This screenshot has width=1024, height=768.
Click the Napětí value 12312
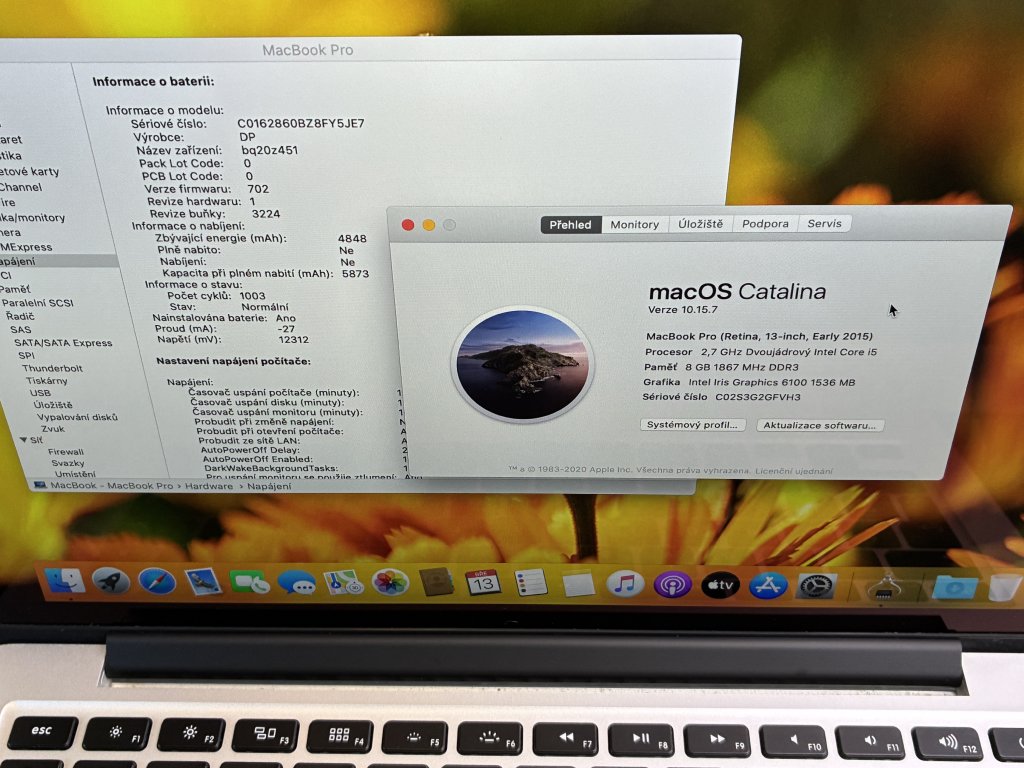pyautogui.click(x=293, y=340)
